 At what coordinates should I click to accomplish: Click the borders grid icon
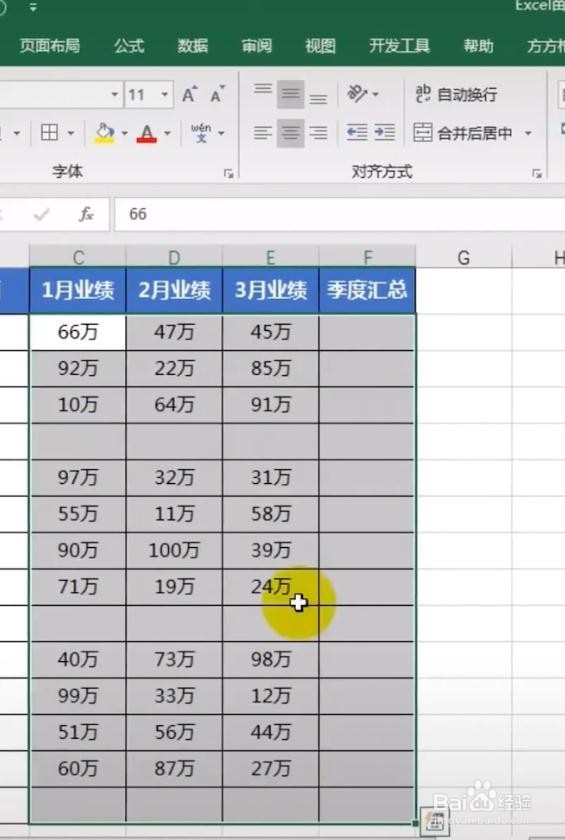(x=49, y=132)
